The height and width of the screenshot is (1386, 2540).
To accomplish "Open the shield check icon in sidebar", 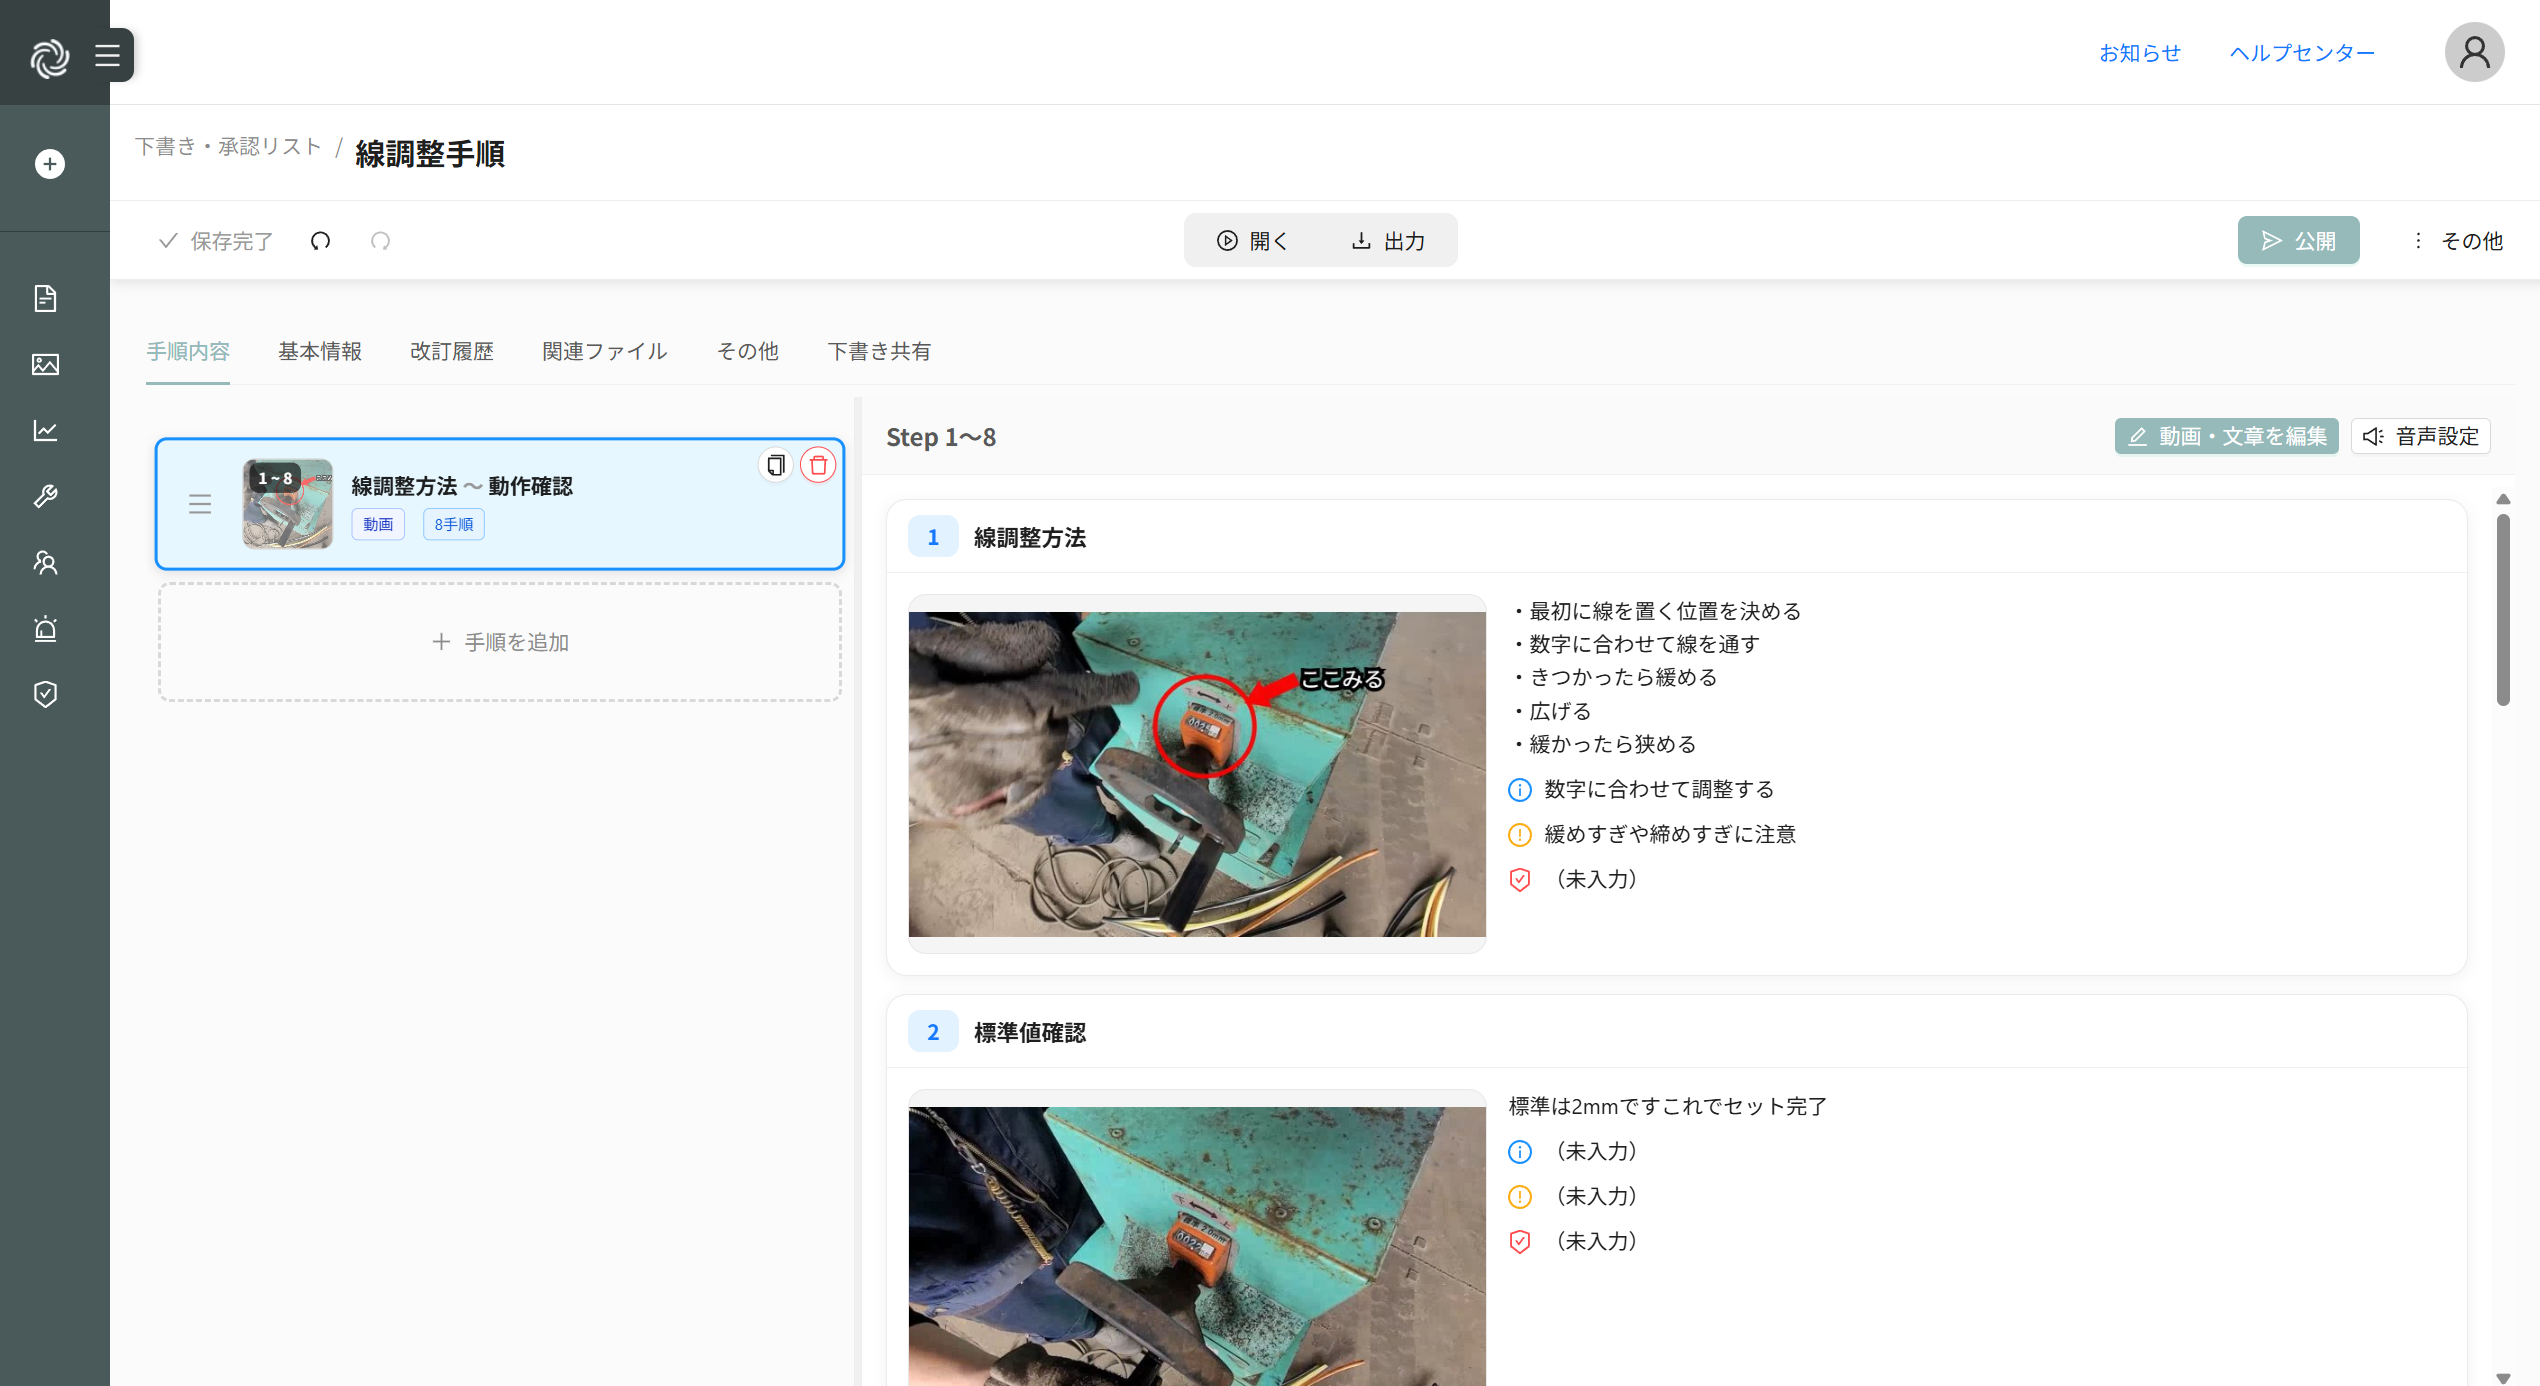I will [45, 694].
